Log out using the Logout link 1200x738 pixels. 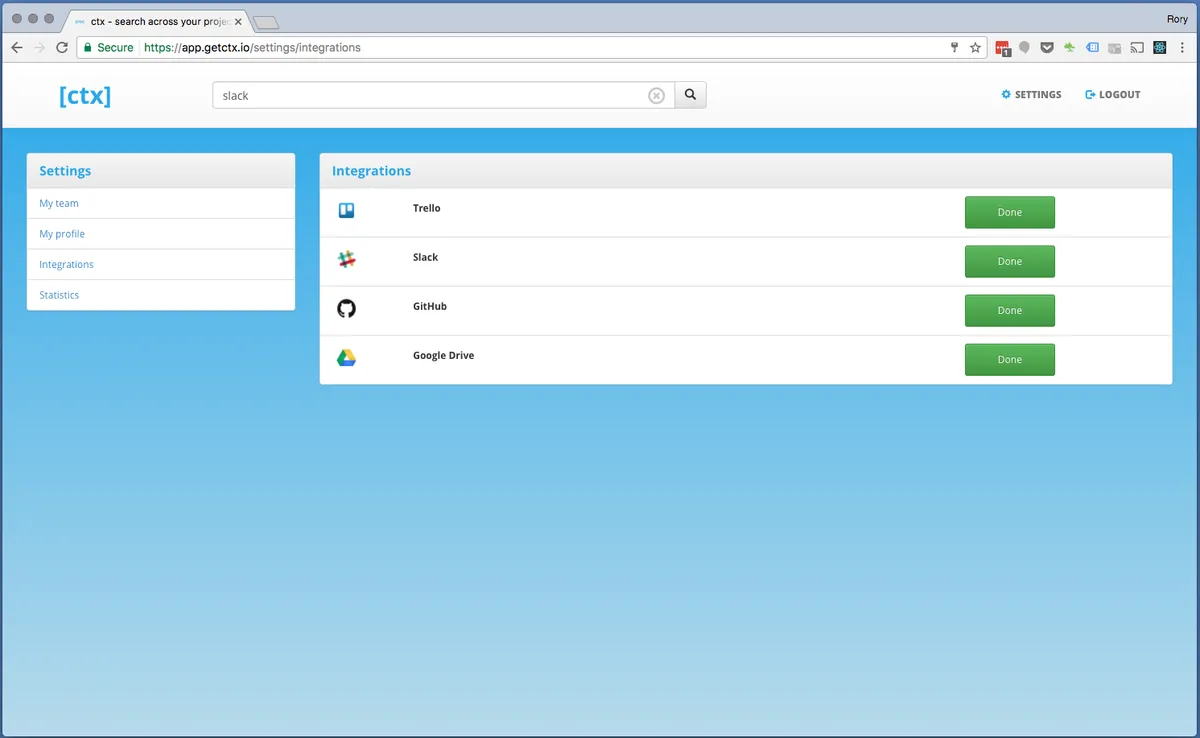pos(1113,95)
